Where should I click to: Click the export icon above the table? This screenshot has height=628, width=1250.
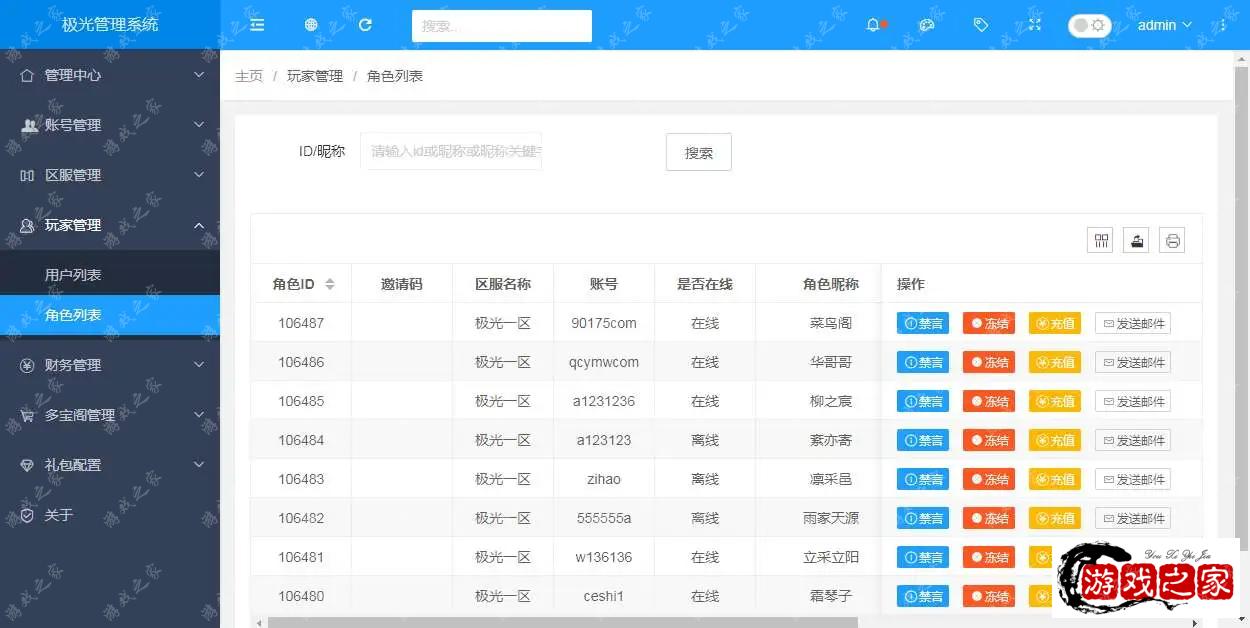coord(1136,240)
